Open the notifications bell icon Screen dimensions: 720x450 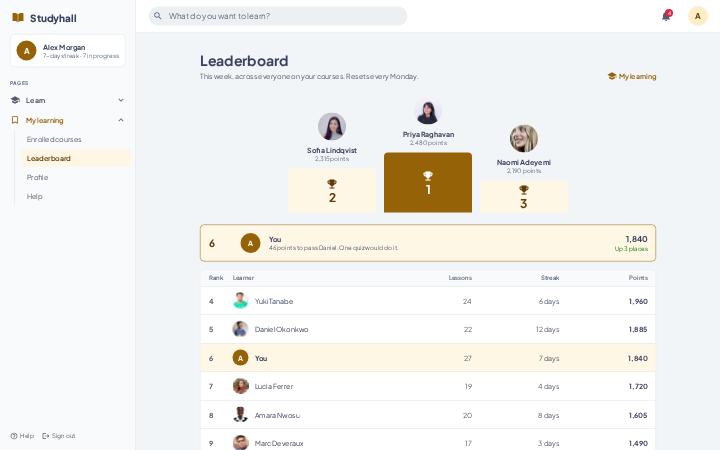coord(666,16)
